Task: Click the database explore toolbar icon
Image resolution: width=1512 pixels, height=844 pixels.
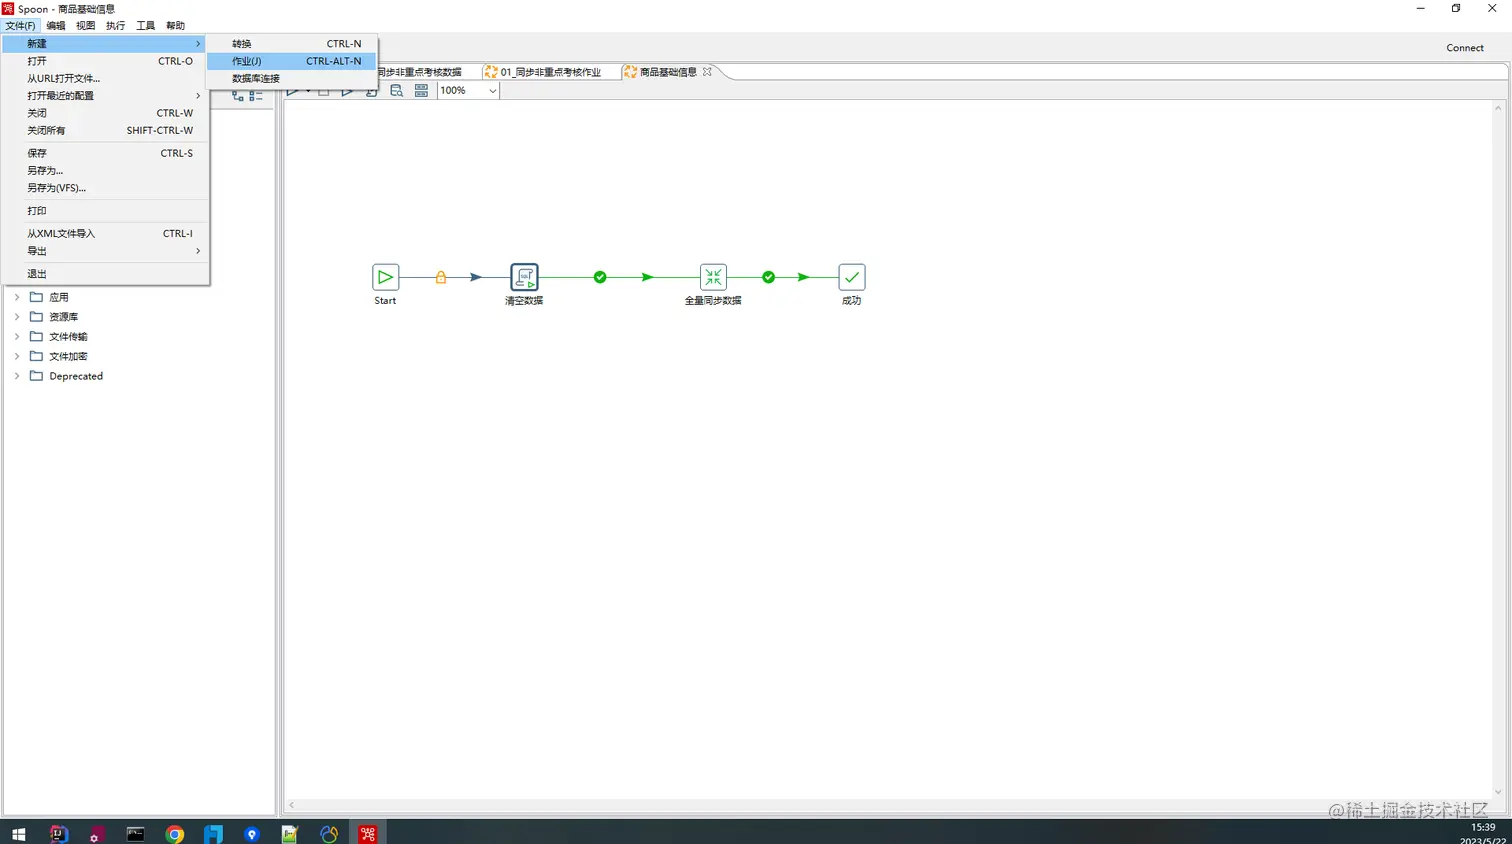Action: [397, 90]
